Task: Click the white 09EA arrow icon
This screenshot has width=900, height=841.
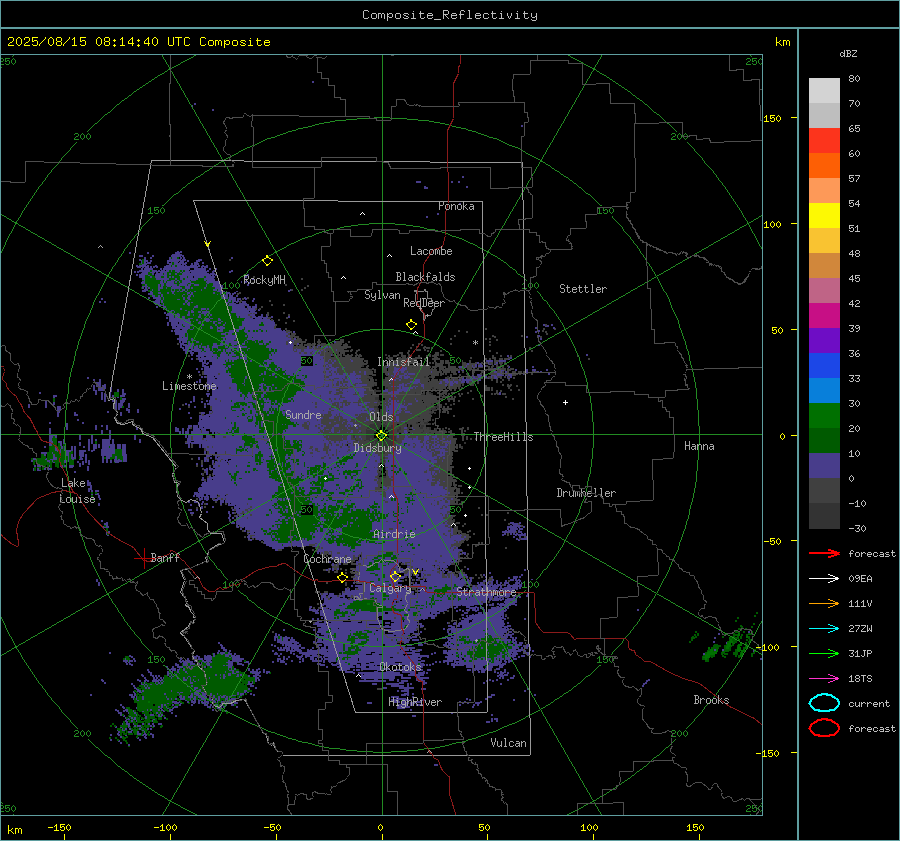Action: click(824, 579)
